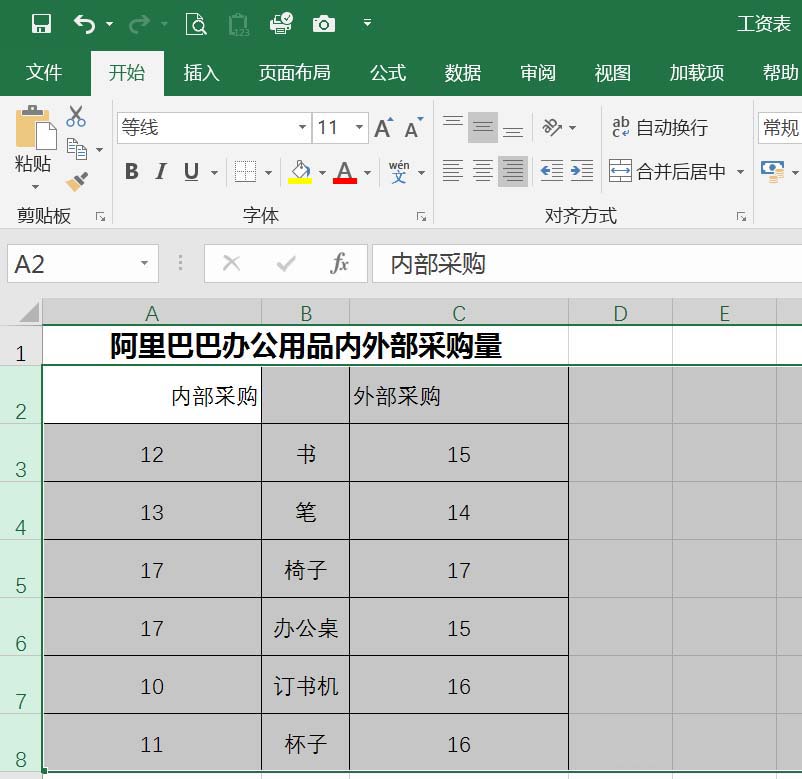
Task: Apply yellow fill color bucket
Action: pos(300,171)
